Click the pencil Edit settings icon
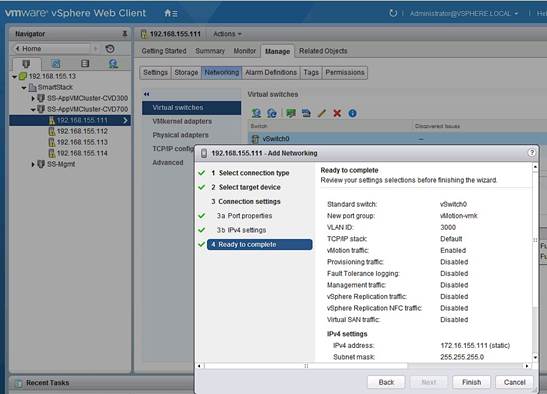This screenshot has width=547, height=394. tap(322, 113)
